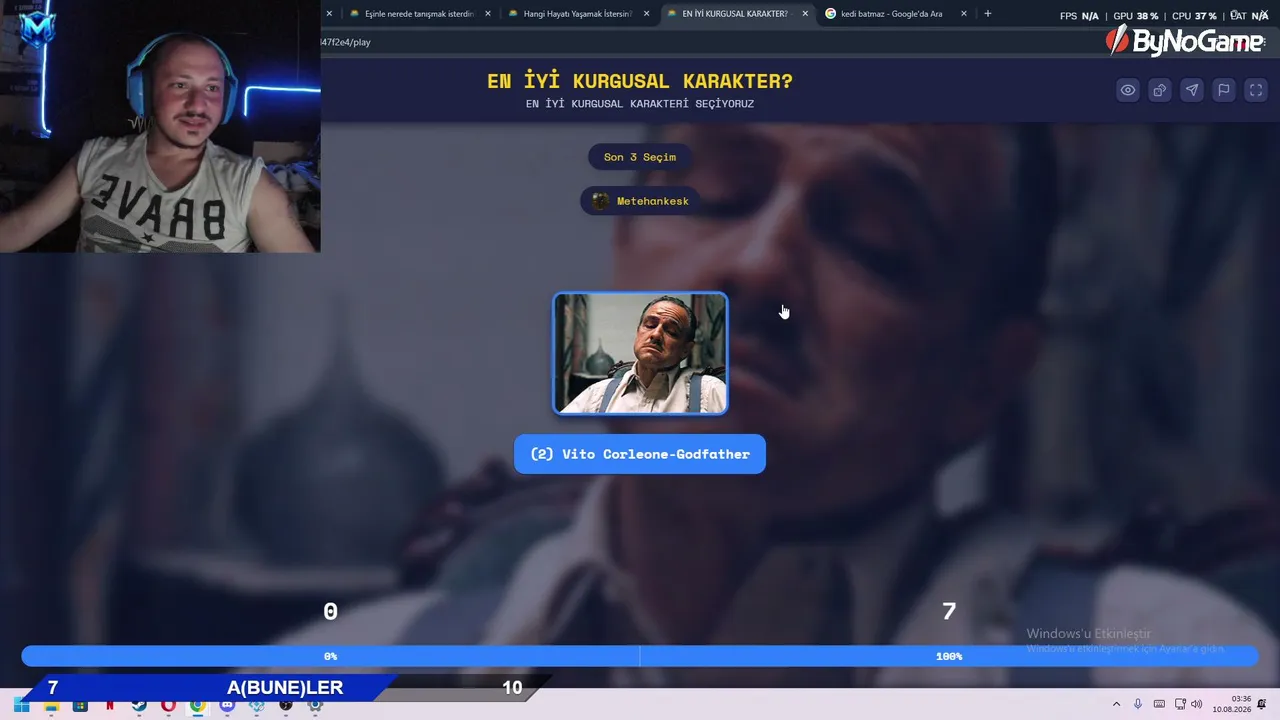Click the network icon in system tray
The width and height of the screenshot is (1280, 720).
point(1180,705)
